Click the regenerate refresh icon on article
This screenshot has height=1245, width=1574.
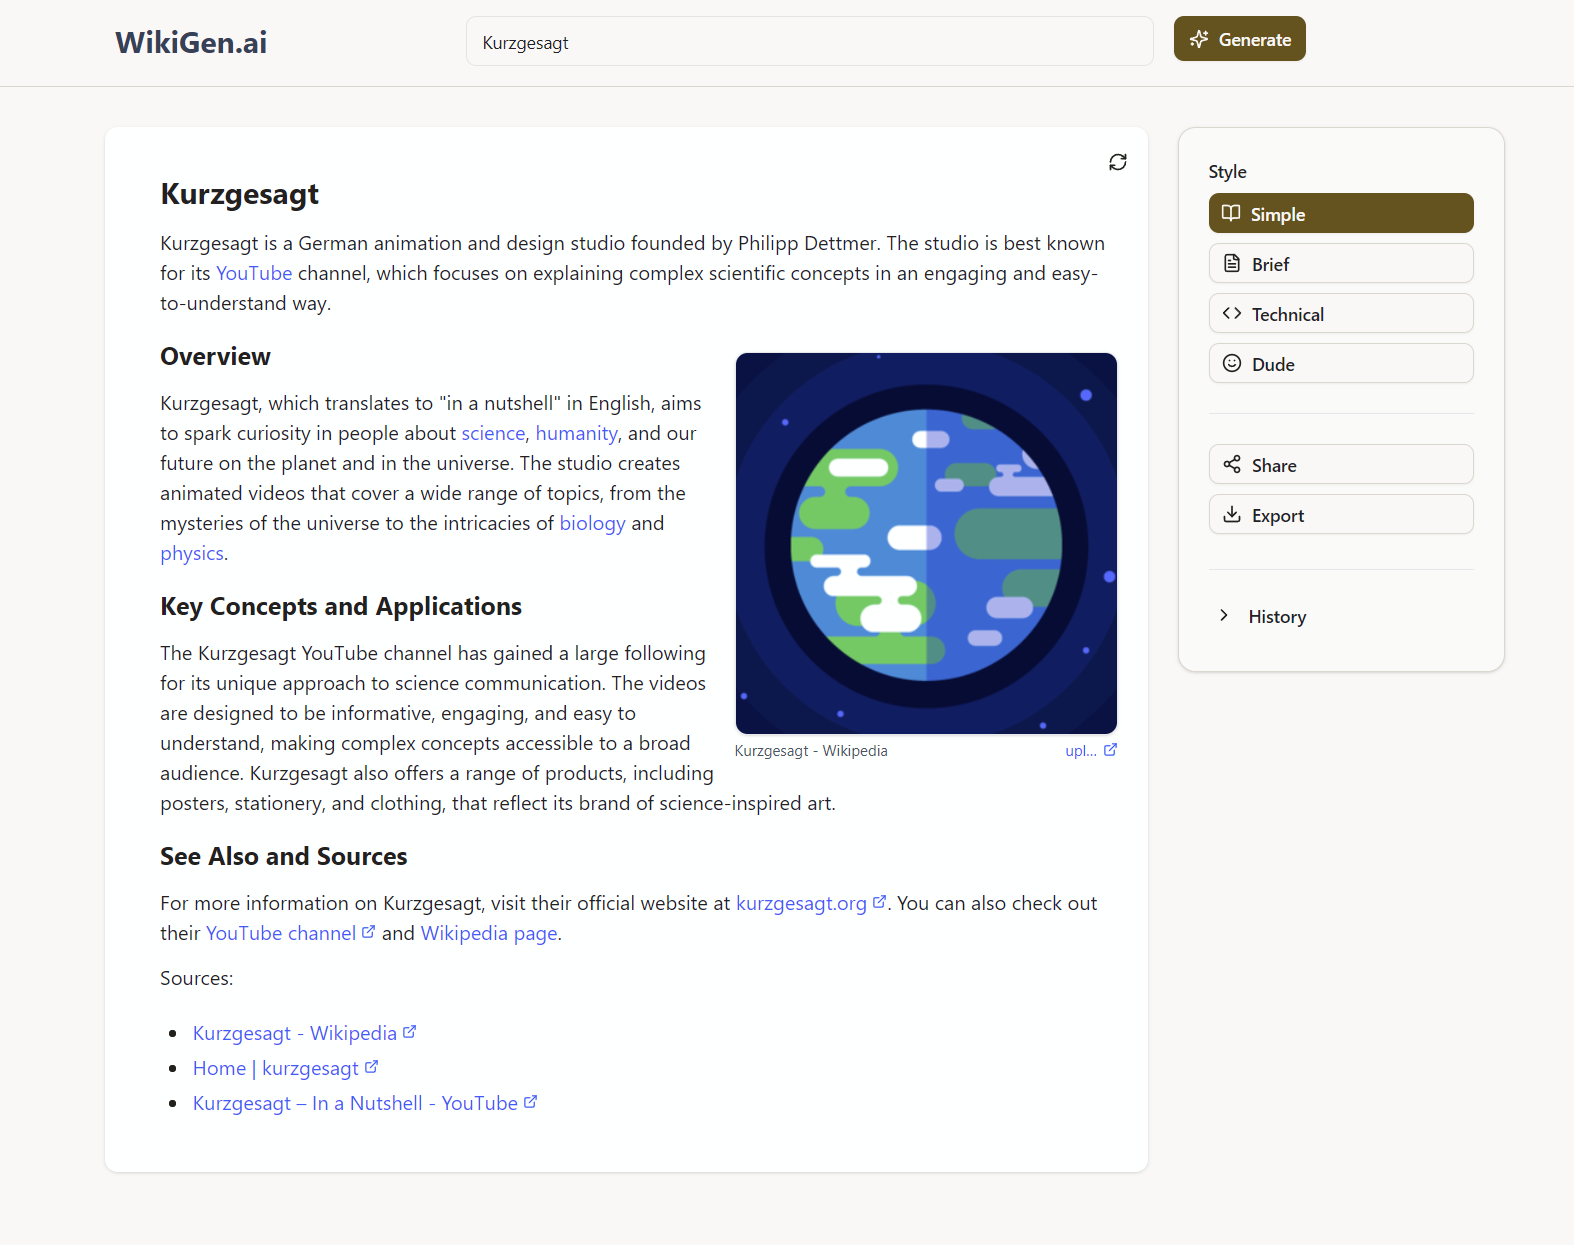1118,162
